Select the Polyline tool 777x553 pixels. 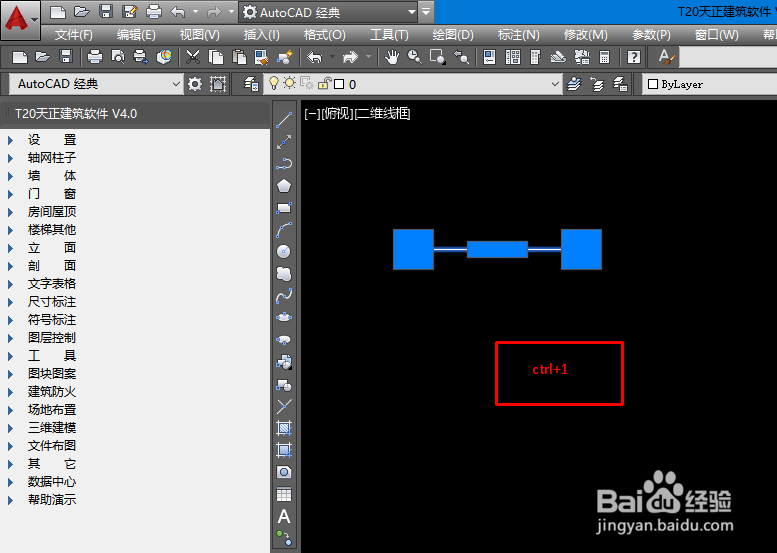(284, 164)
